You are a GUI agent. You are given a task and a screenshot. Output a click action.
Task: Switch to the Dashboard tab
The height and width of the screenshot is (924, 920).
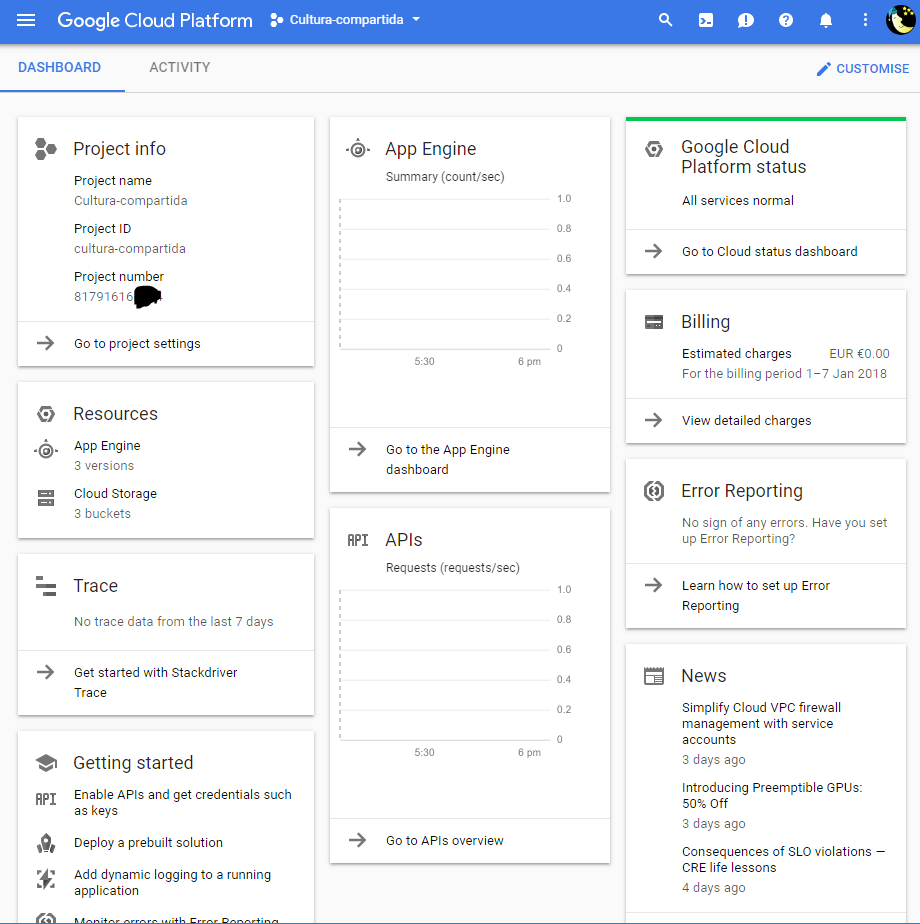tap(60, 67)
